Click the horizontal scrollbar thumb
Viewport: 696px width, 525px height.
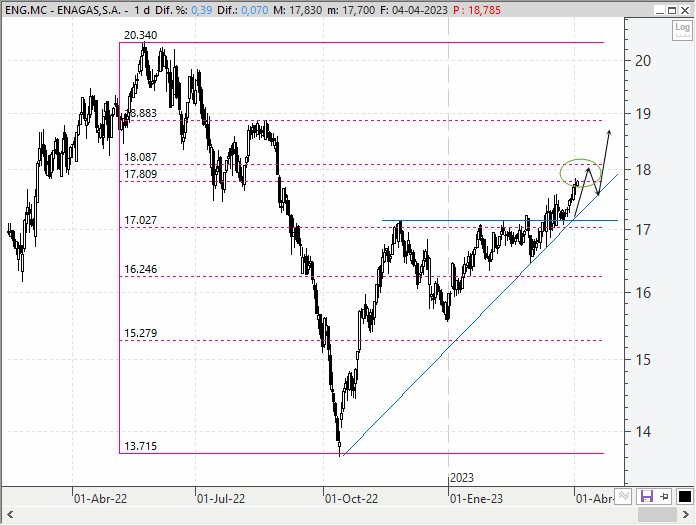click(657, 515)
